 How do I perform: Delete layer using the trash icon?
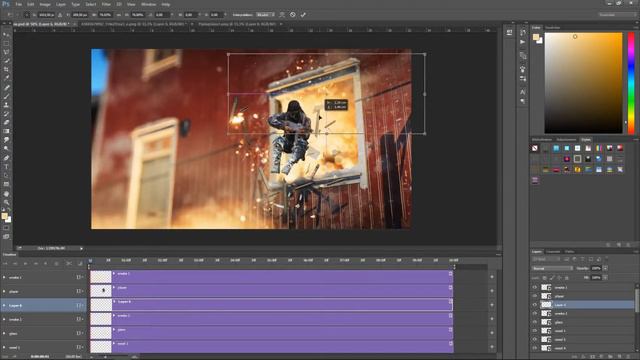point(629,356)
